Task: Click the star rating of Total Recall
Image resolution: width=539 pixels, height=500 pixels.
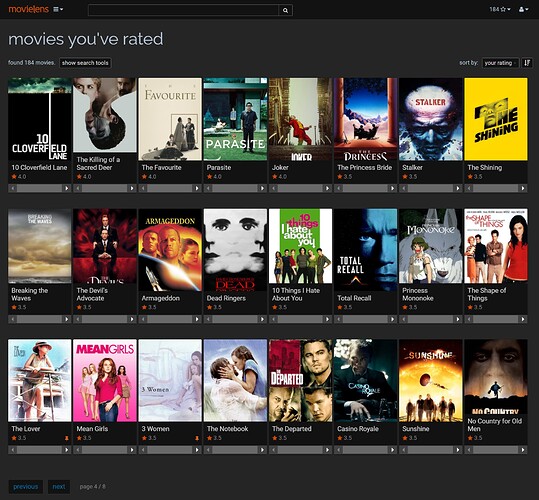Action: pyautogui.click(x=344, y=307)
